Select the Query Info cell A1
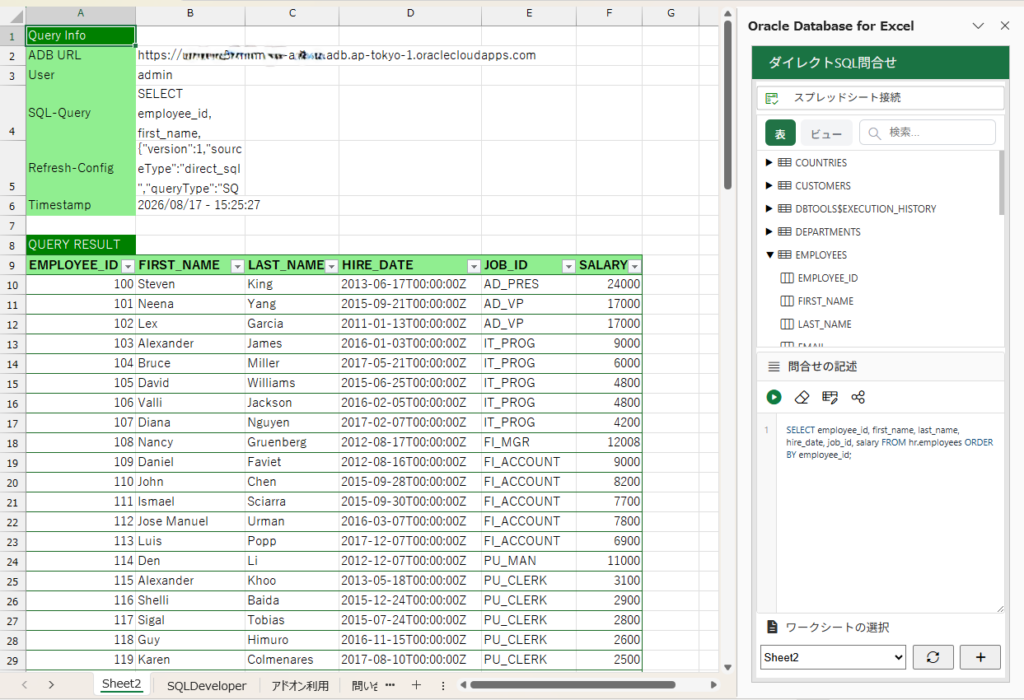The width and height of the screenshot is (1024, 700). (80, 35)
